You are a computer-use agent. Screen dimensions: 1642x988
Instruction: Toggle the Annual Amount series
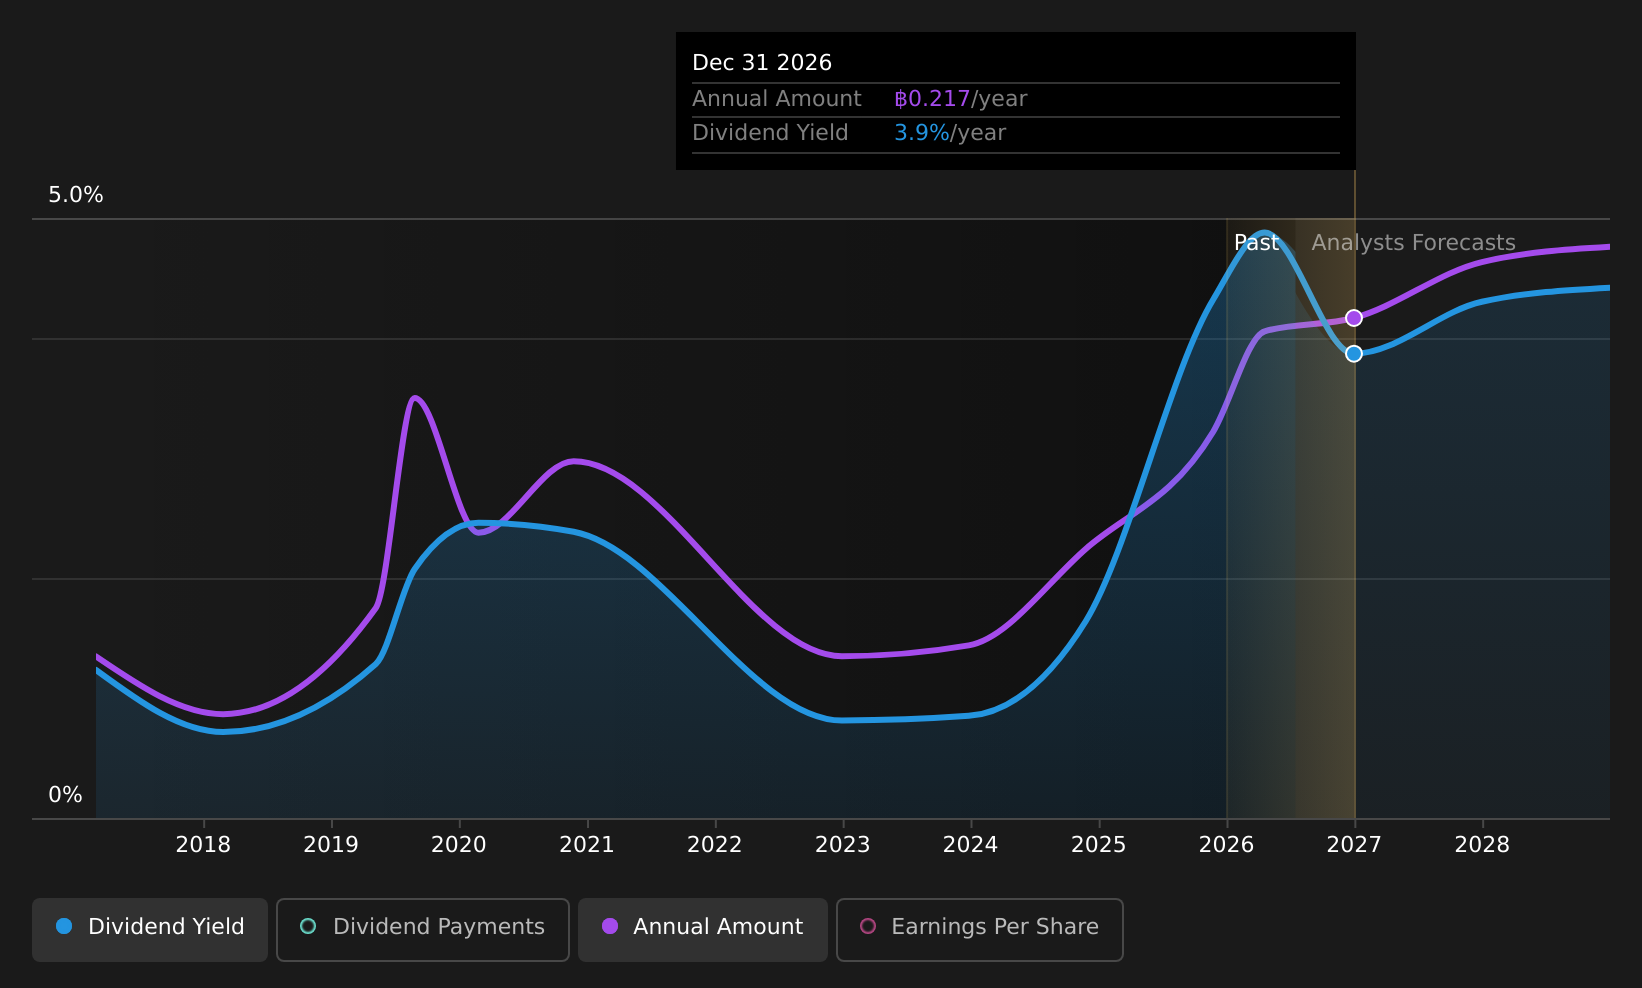(703, 929)
